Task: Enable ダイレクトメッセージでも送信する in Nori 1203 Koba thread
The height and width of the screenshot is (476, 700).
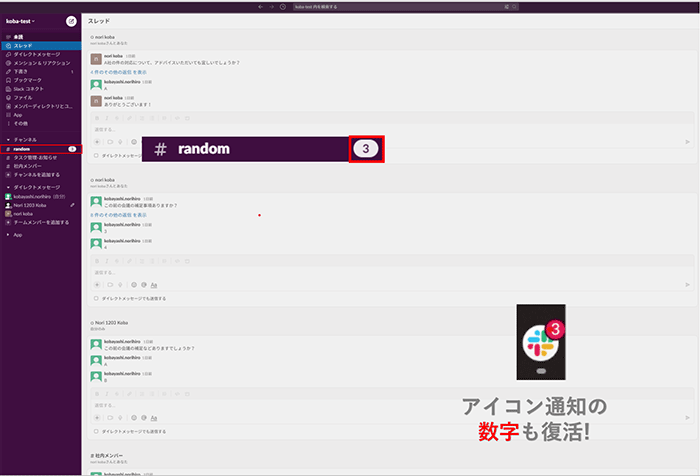Action: (x=96, y=431)
